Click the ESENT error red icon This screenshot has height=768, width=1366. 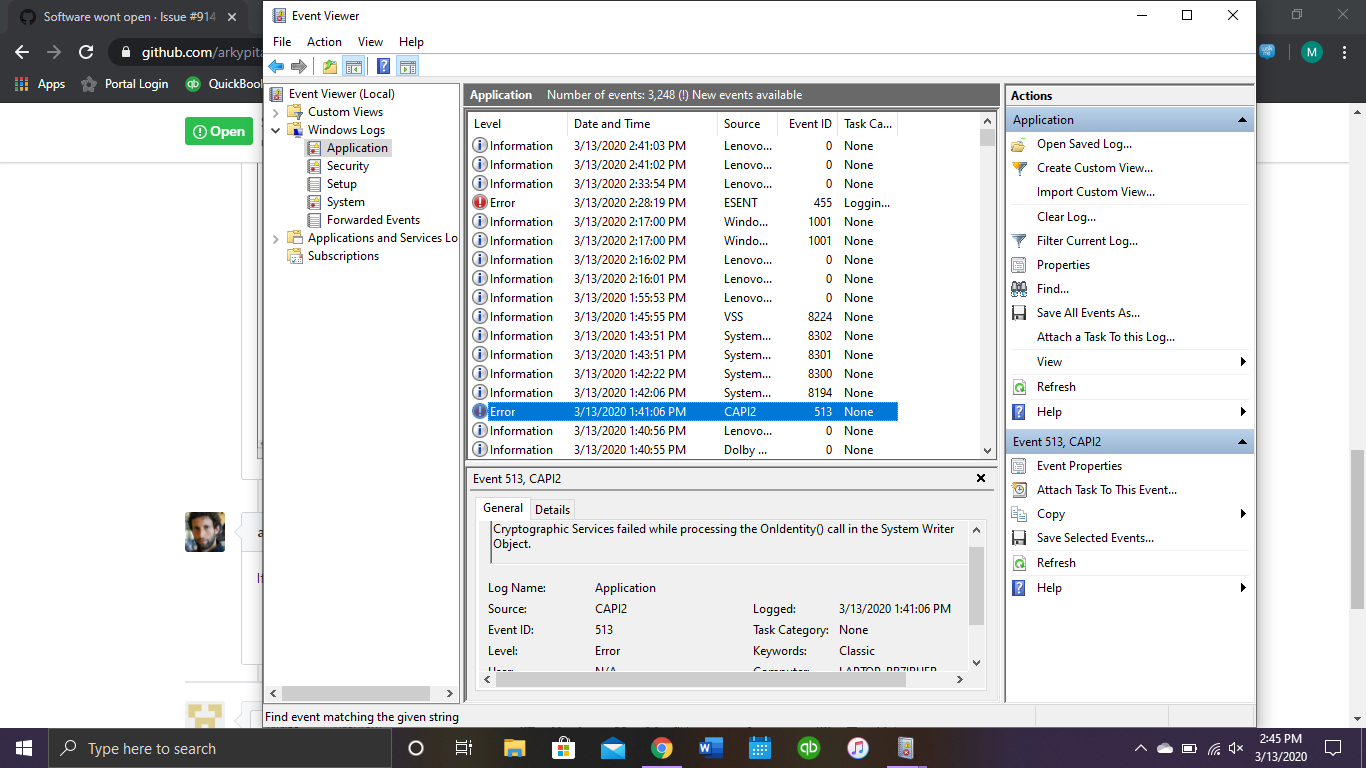[x=480, y=203]
